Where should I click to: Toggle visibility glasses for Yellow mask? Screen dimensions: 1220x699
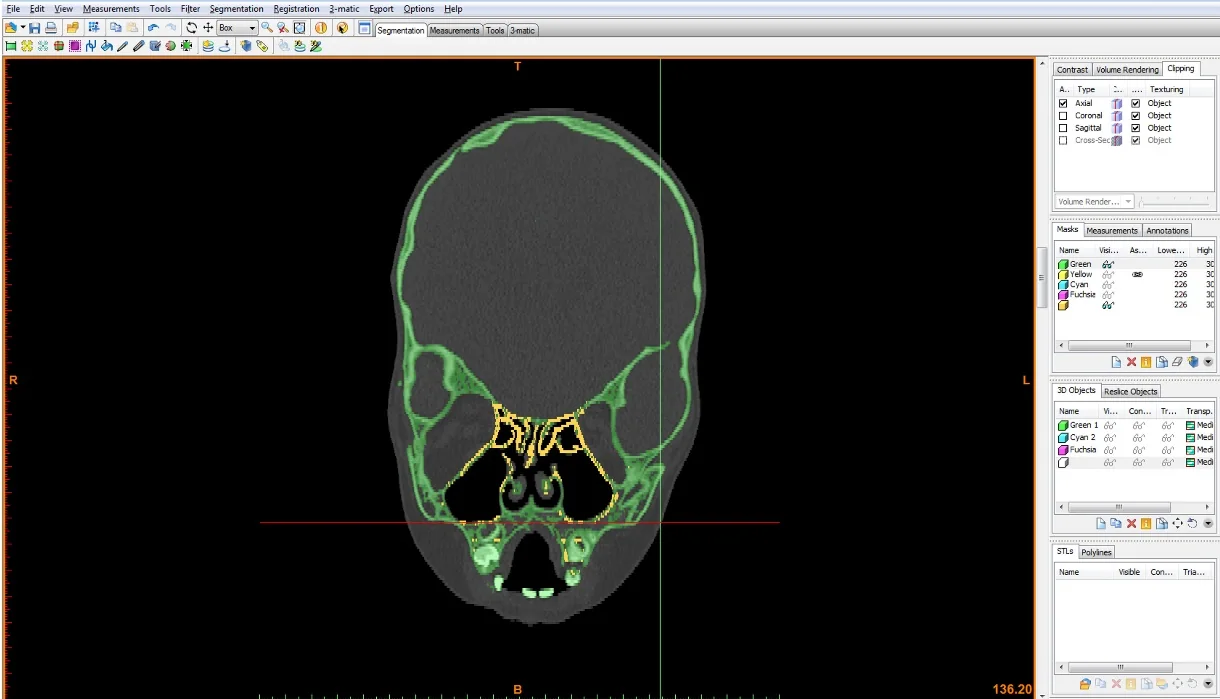(x=1108, y=274)
